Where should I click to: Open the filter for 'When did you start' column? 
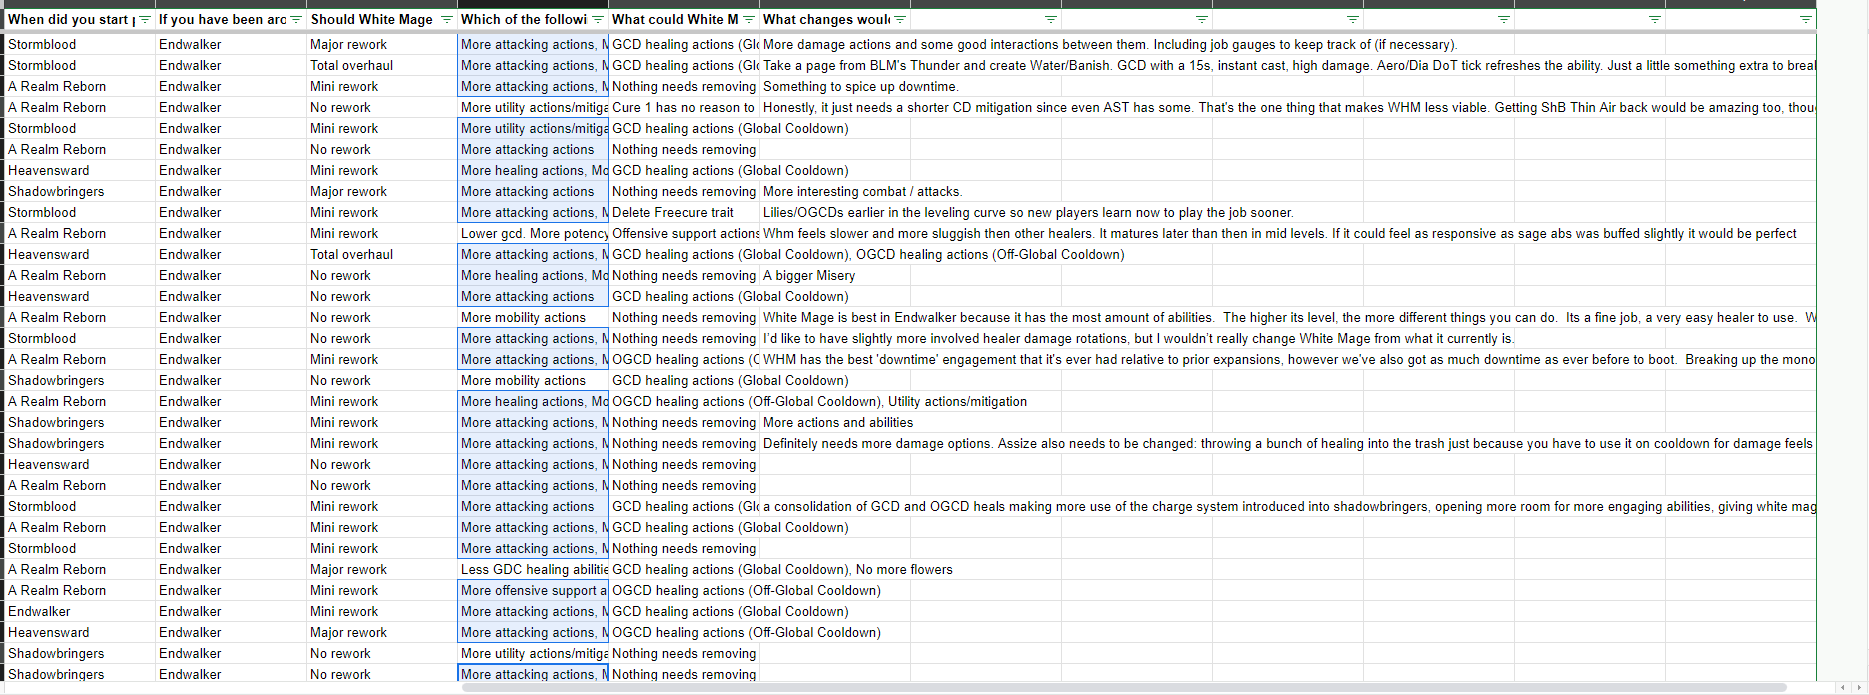coord(145,19)
